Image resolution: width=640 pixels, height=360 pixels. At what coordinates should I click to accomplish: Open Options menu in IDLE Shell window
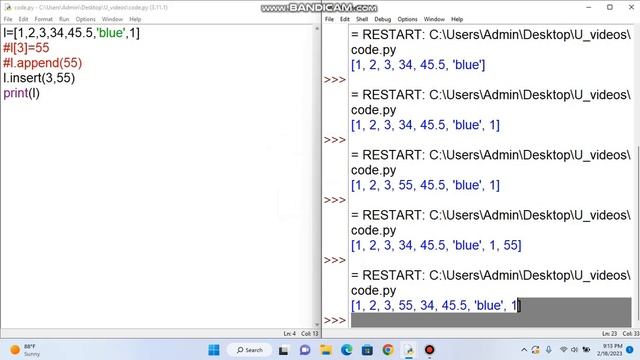(407, 19)
